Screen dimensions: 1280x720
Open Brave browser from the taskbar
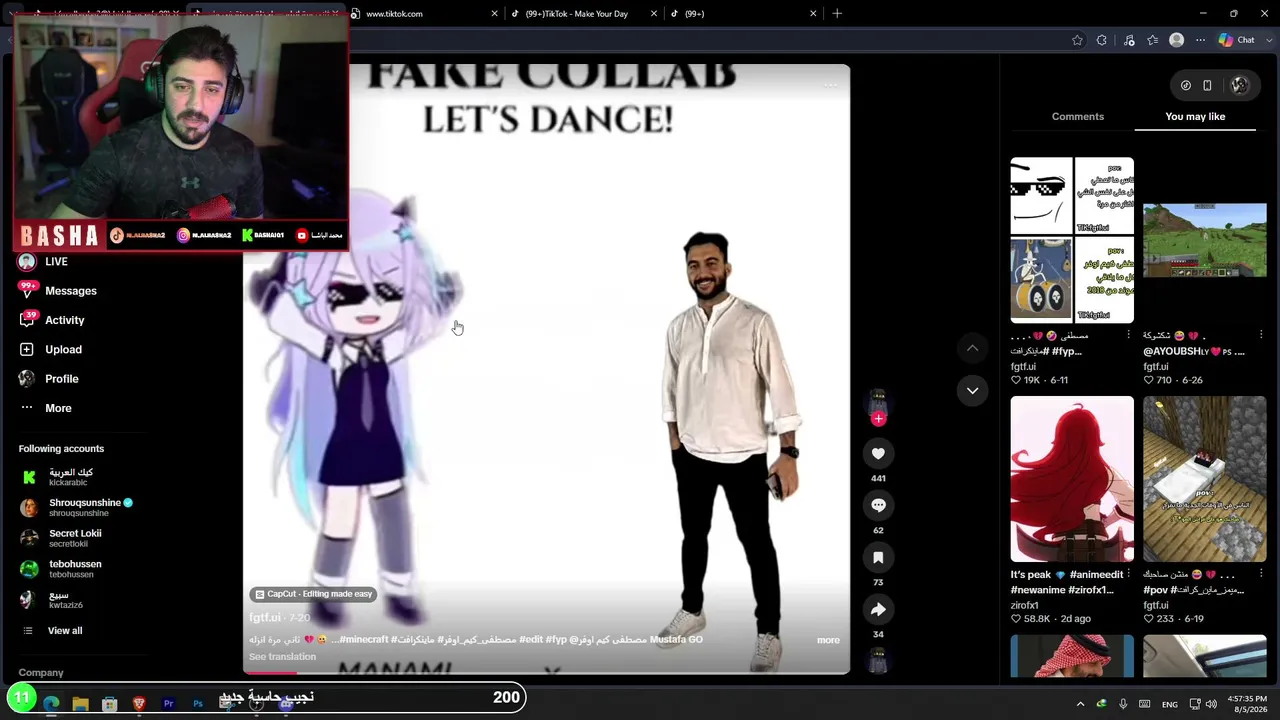[x=139, y=704]
